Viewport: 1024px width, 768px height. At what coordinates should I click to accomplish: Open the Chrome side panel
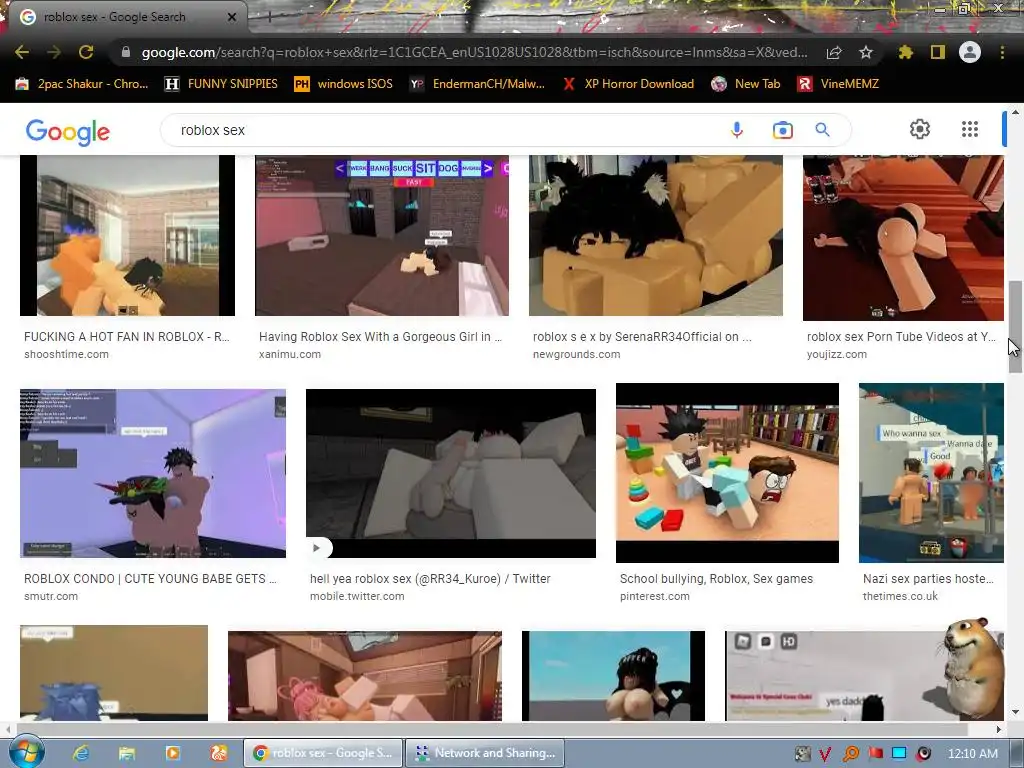click(x=938, y=52)
